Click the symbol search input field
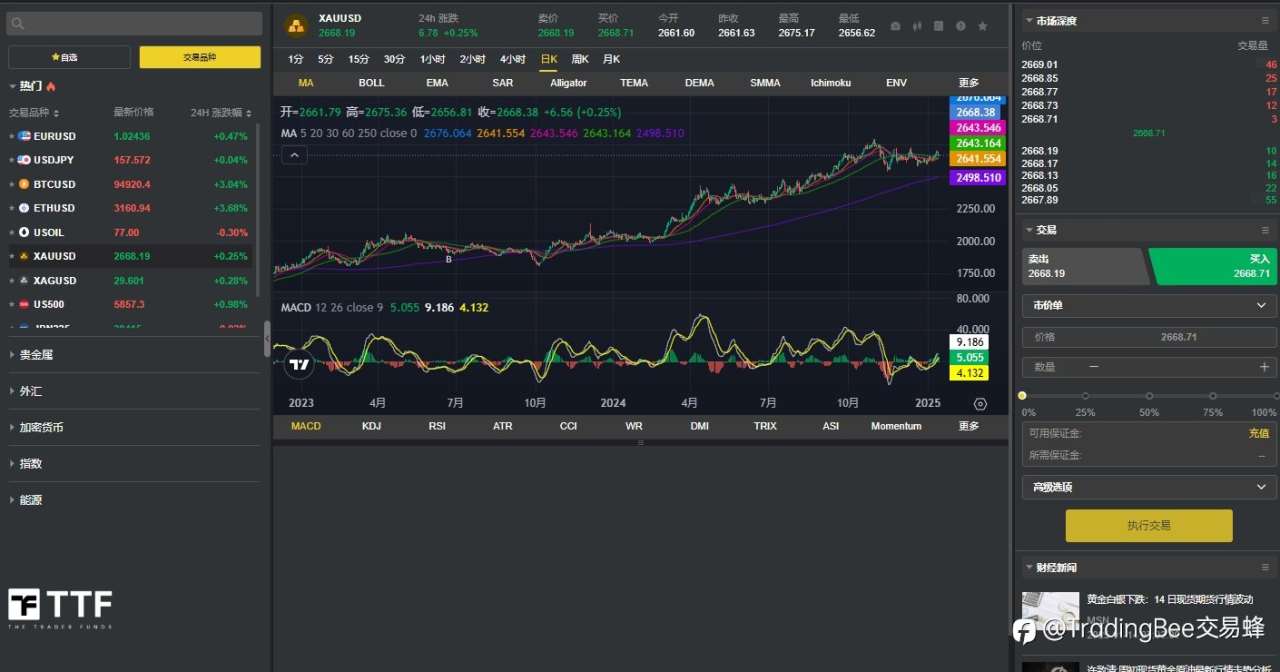 point(135,24)
